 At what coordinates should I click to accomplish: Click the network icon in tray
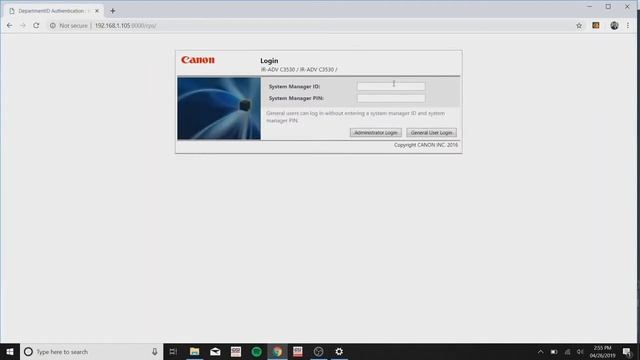click(567, 352)
